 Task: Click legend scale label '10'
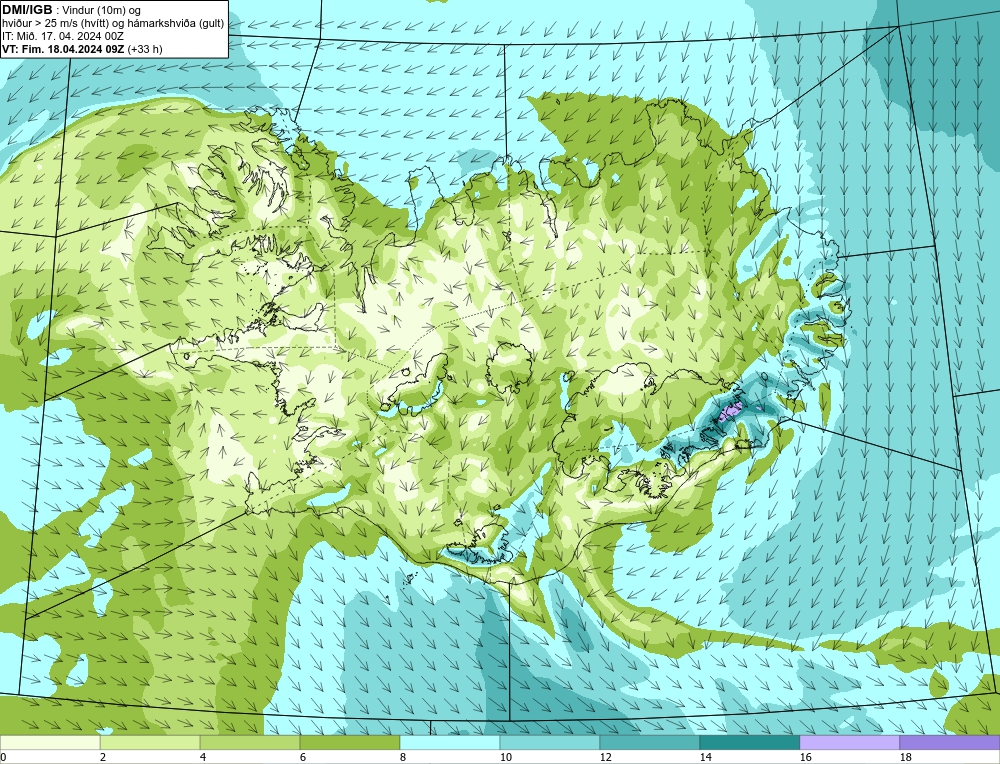point(505,757)
